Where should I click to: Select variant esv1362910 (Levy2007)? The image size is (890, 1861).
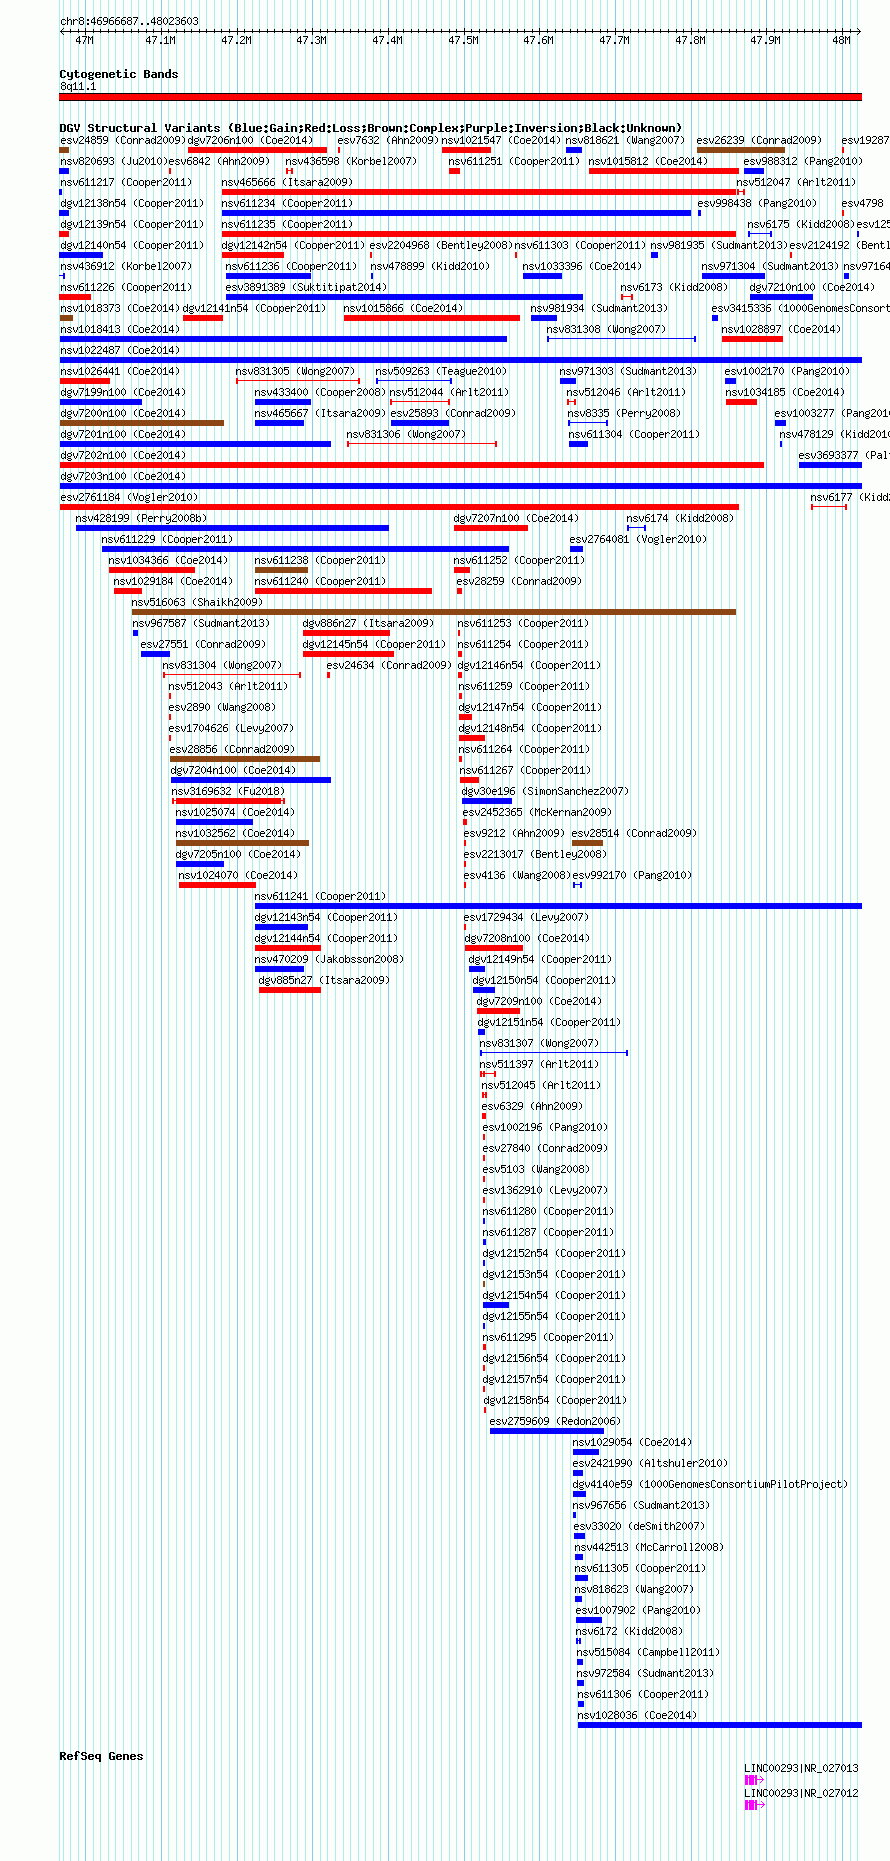(x=545, y=1190)
